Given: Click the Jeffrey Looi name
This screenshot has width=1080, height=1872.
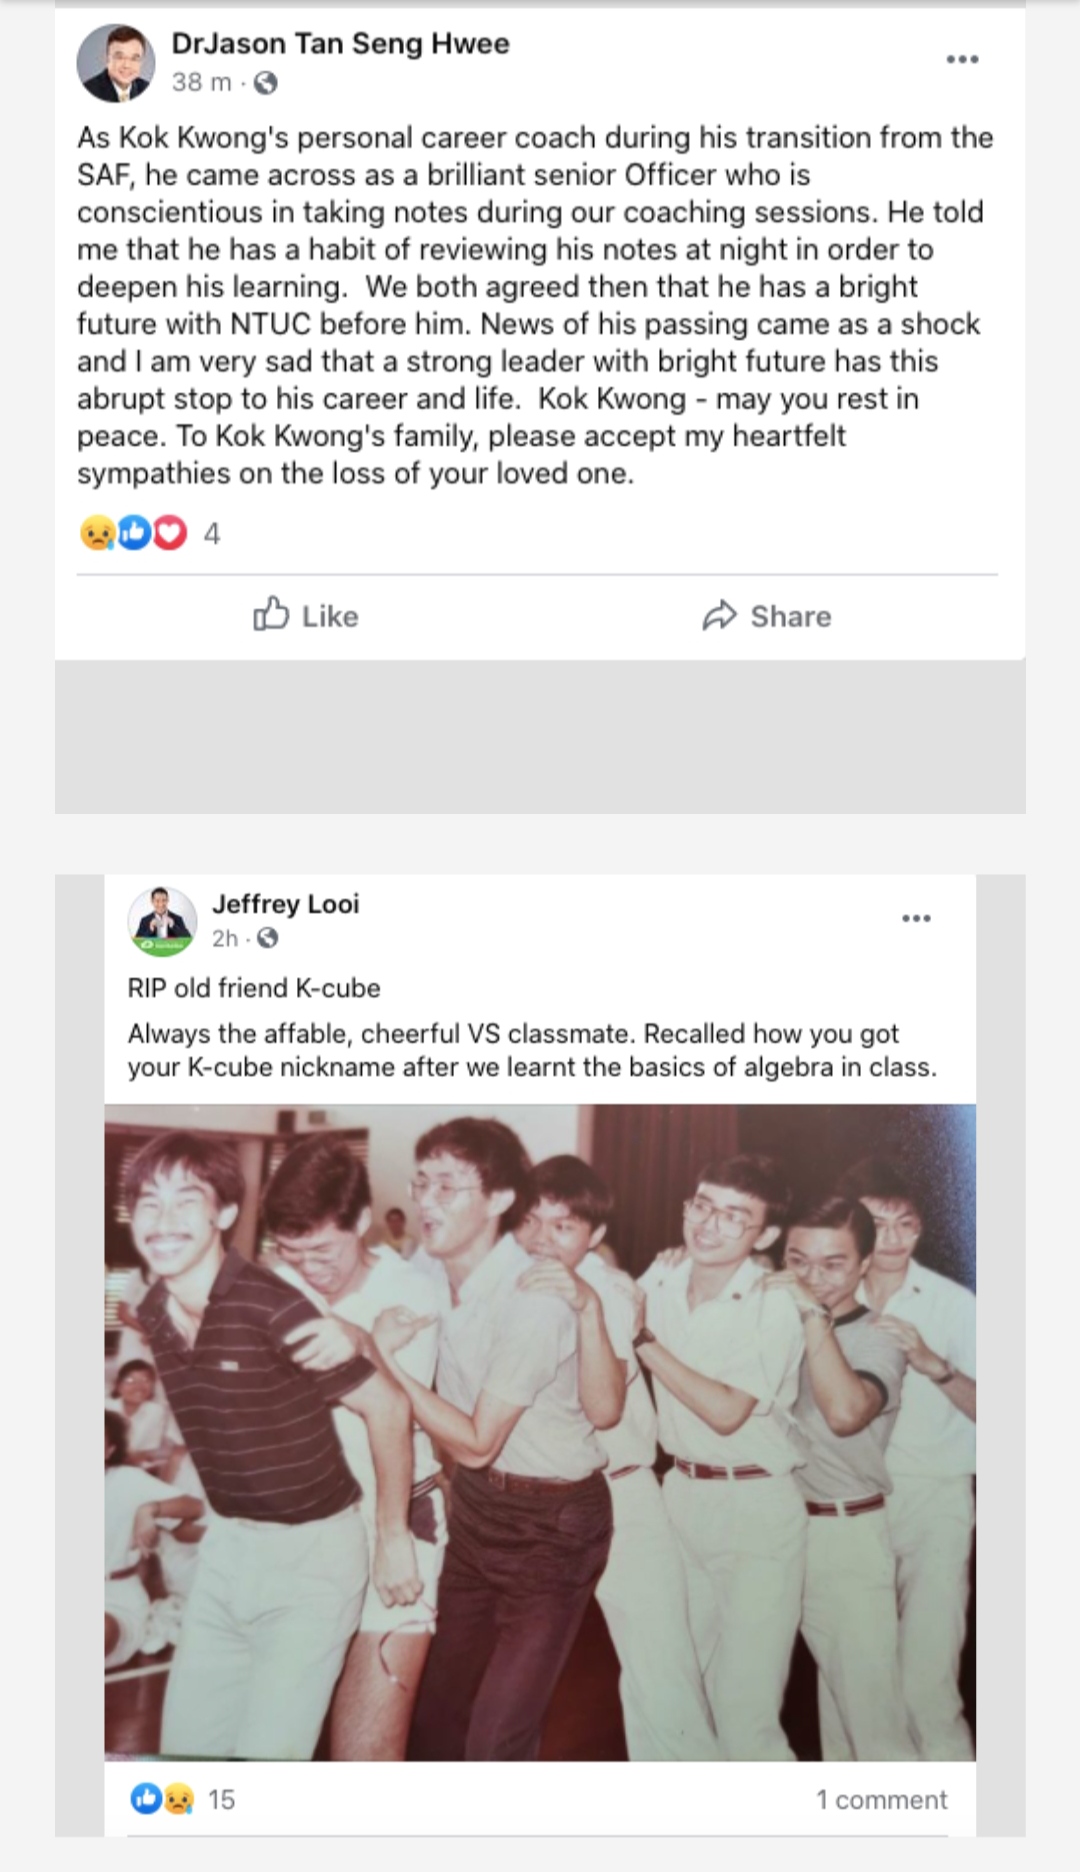Looking at the screenshot, I should click(285, 904).
